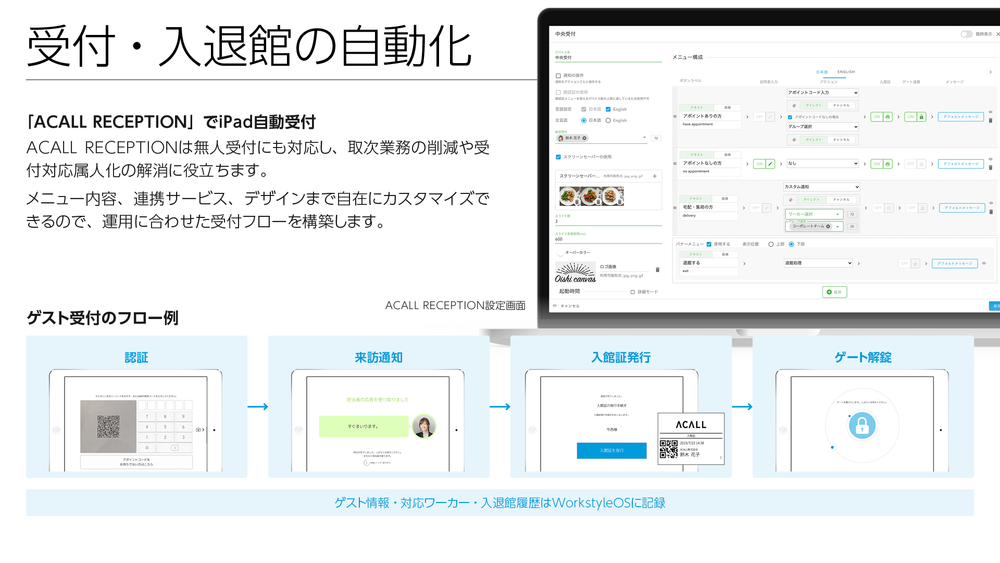Toggle visibility eye of アポイントなしの方 row
The image size is (1000, 563).
[x=990, y=159]
